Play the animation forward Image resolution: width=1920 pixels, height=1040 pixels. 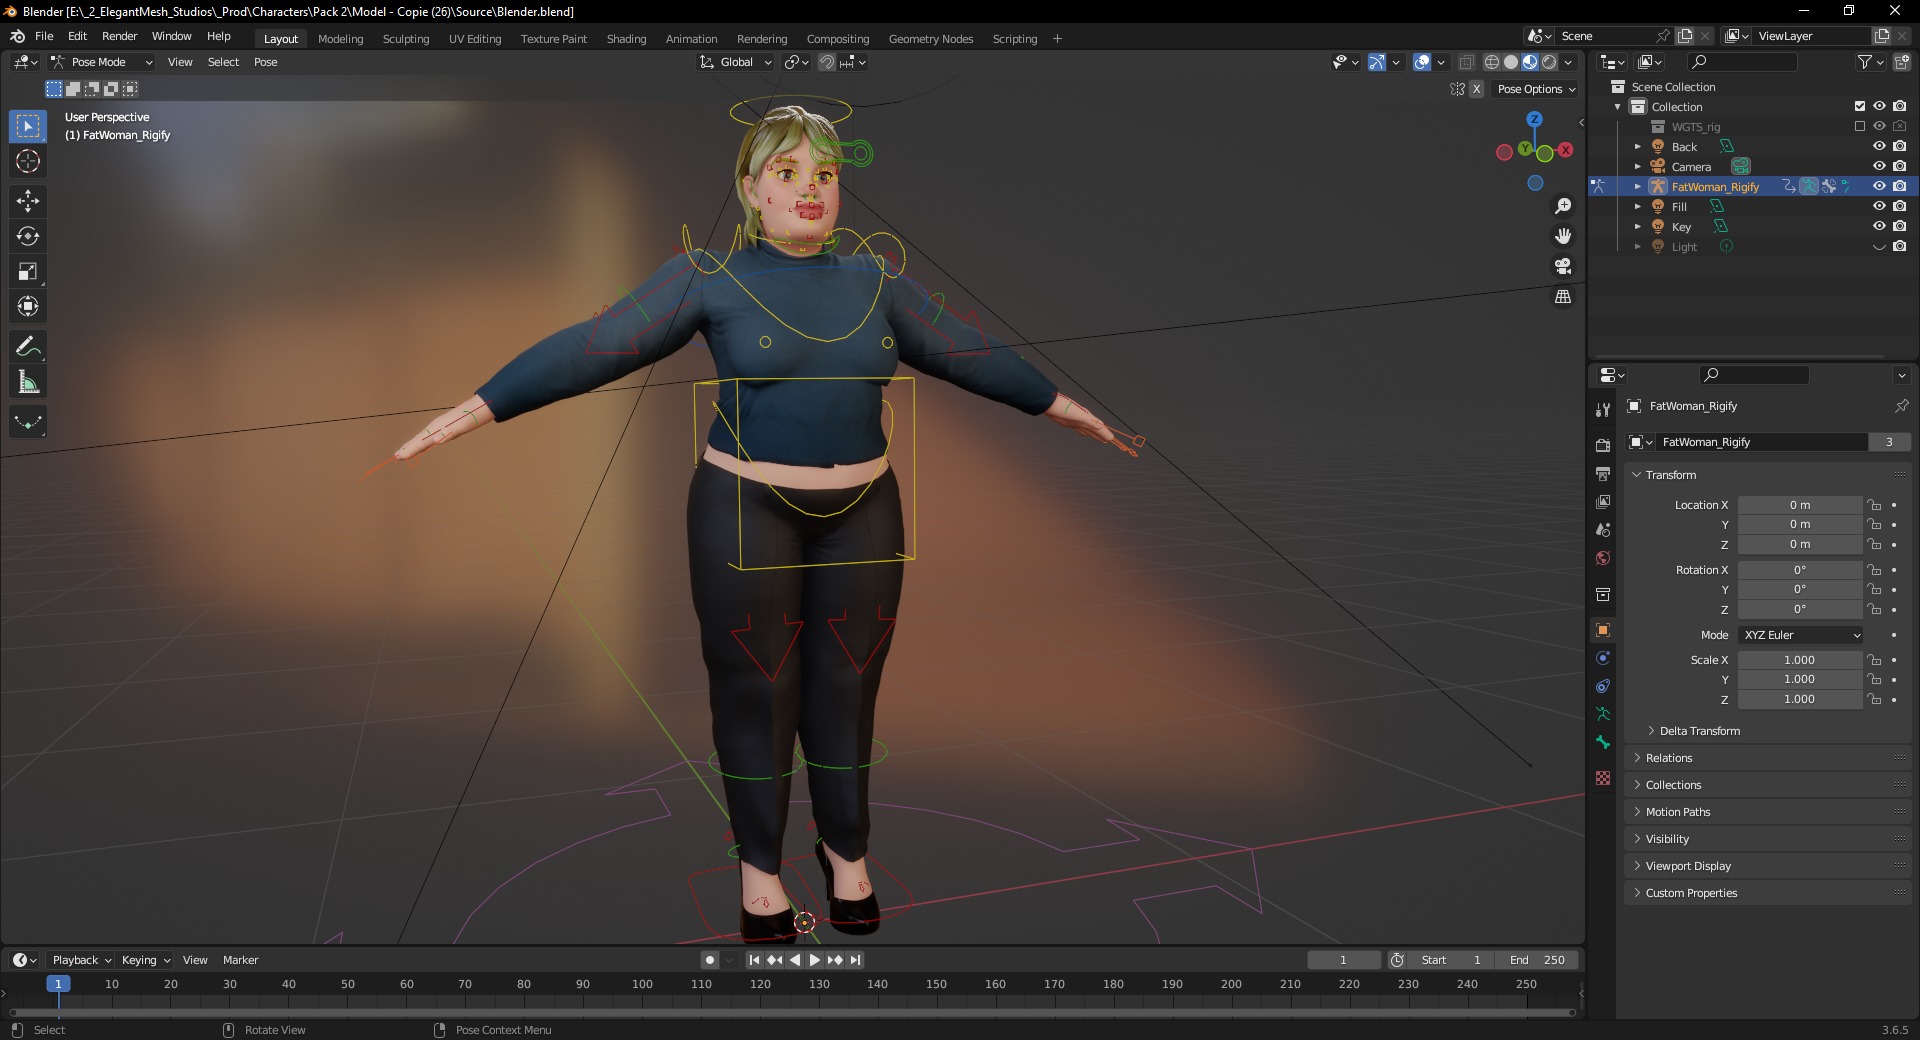tap(815, 960)
